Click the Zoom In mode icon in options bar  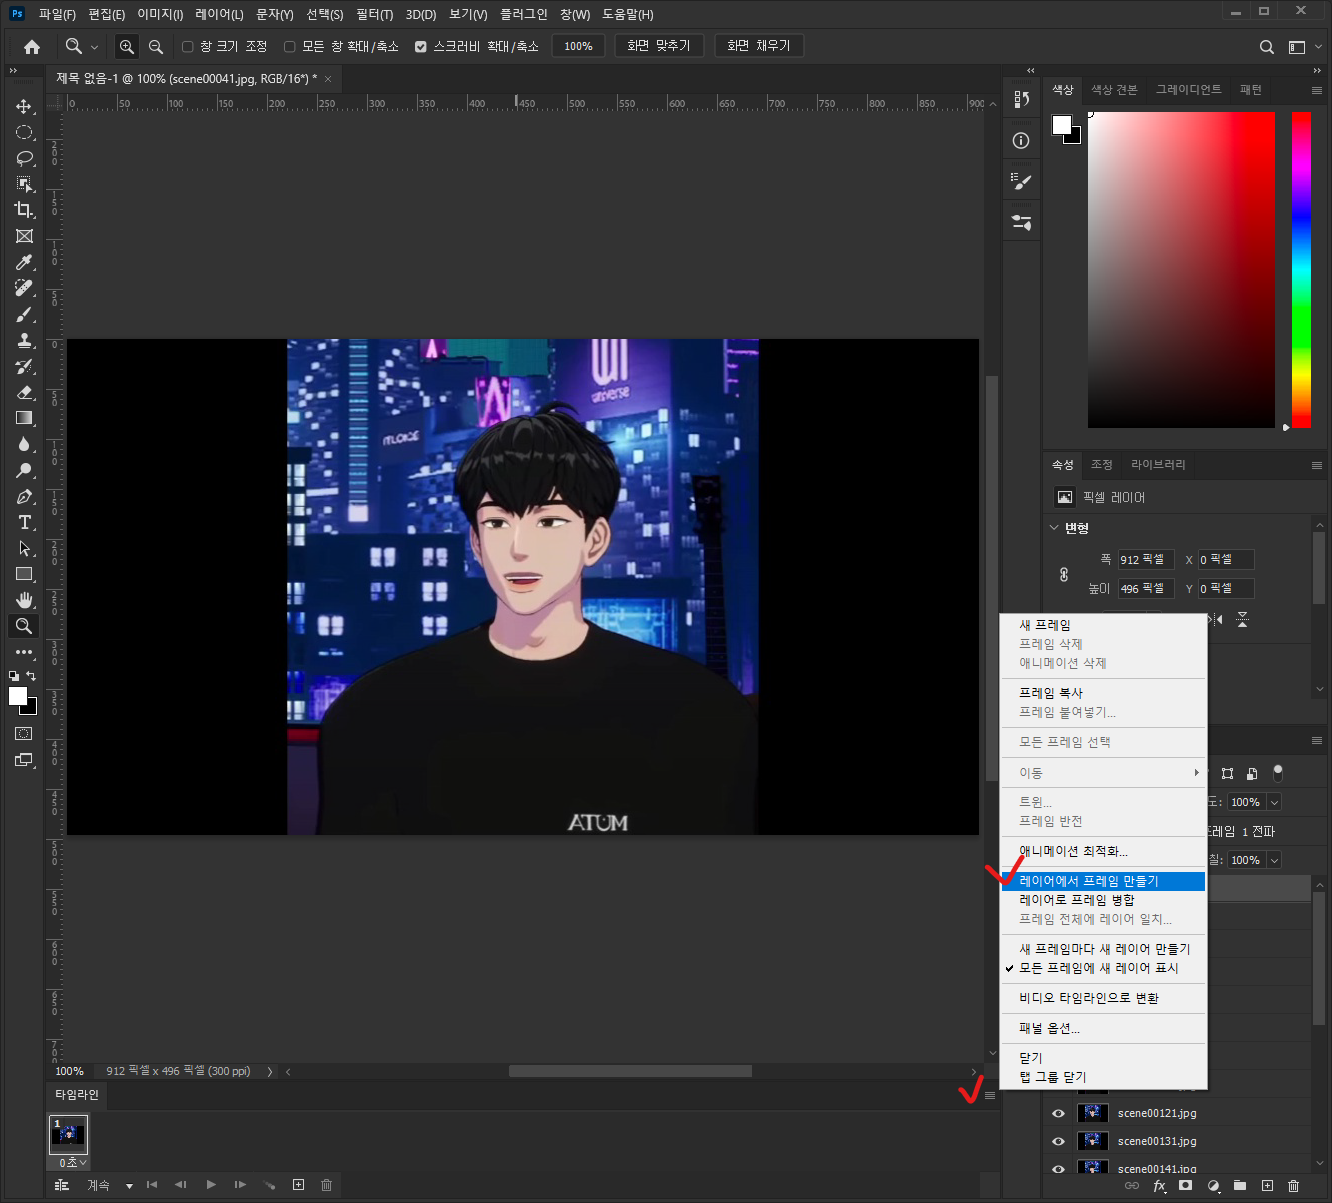coord(126,46)
